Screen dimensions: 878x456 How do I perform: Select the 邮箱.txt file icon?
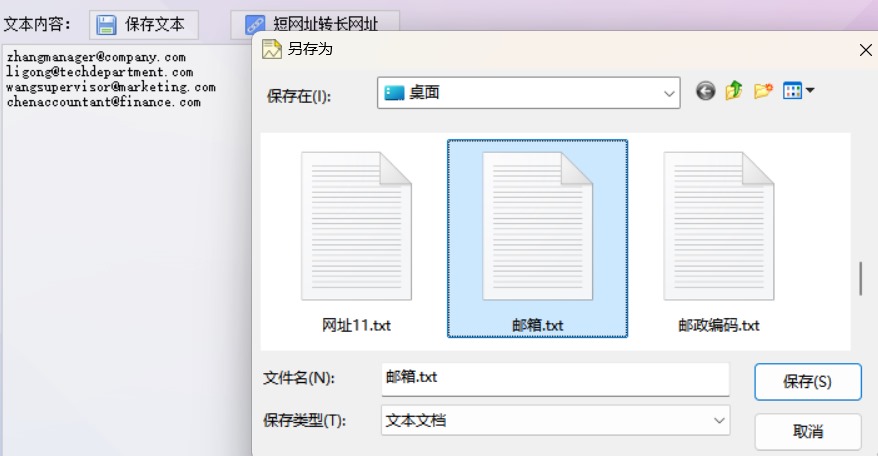click(x=537, y=226)
